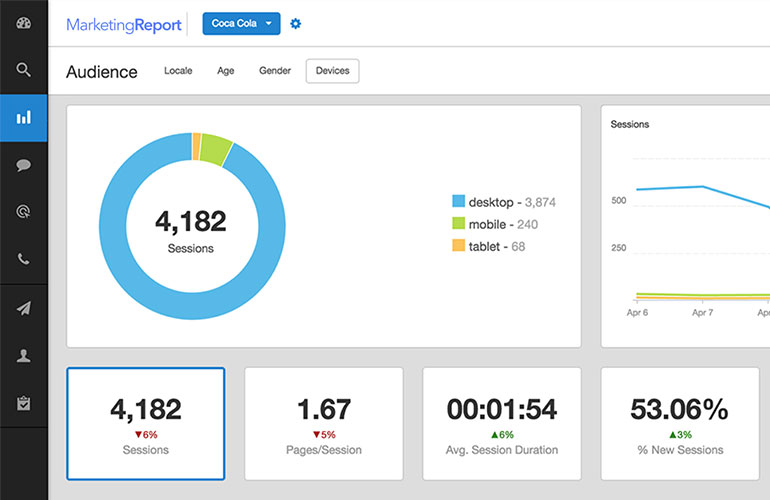Screen dimensions: 770x500
Task: Click the Avg. Session Duration card
Action: pos(502,424)
